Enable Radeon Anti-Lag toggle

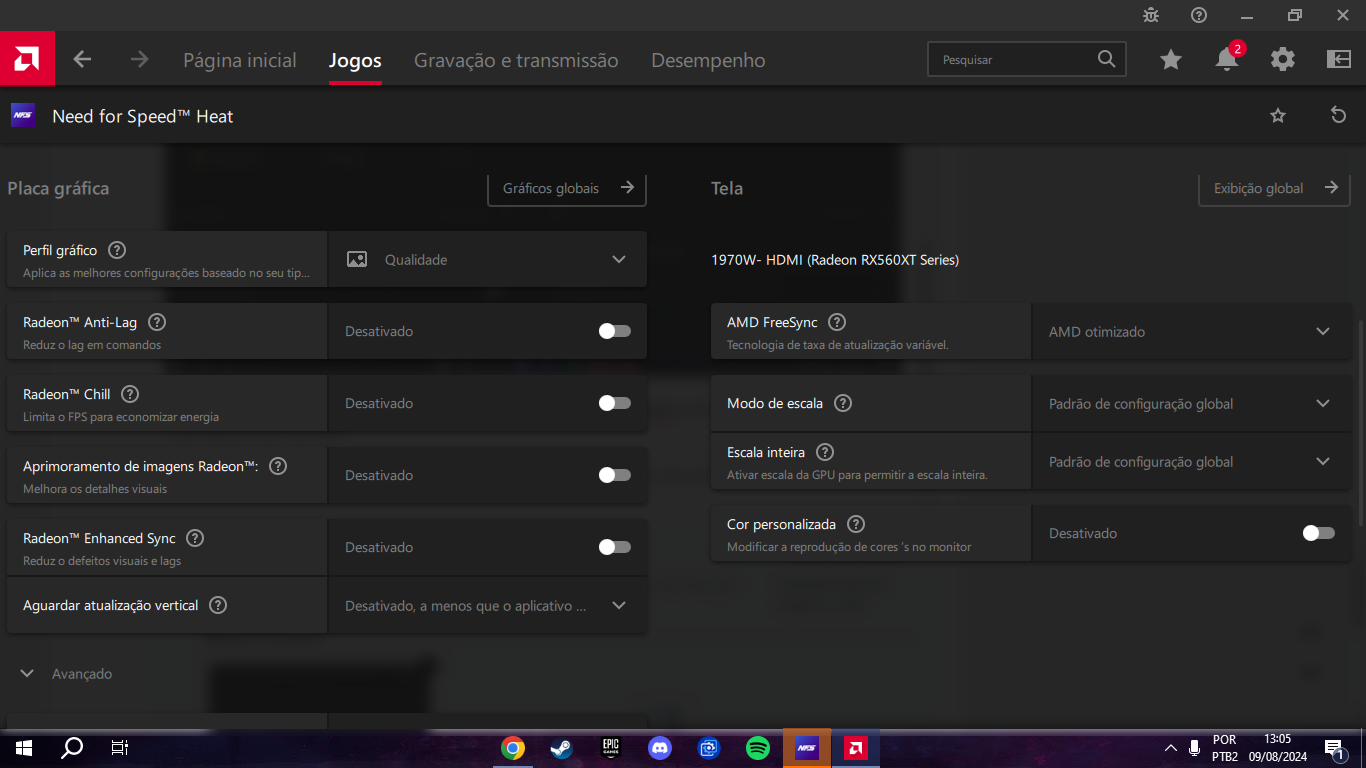(x=615, y=331)
